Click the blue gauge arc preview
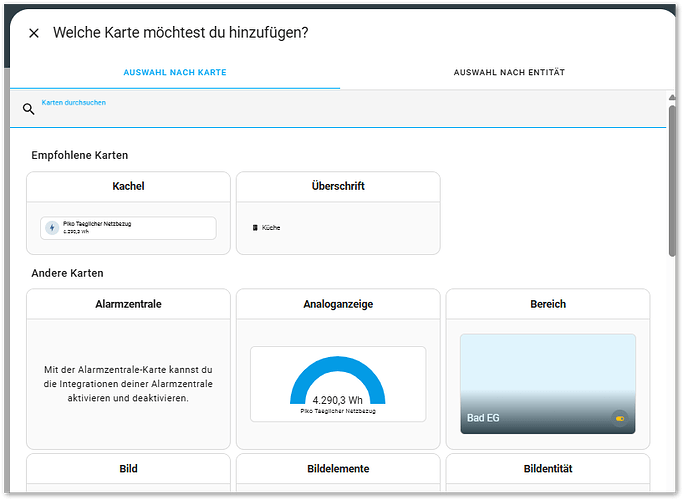The image size is (683, 500). (338, 378)
